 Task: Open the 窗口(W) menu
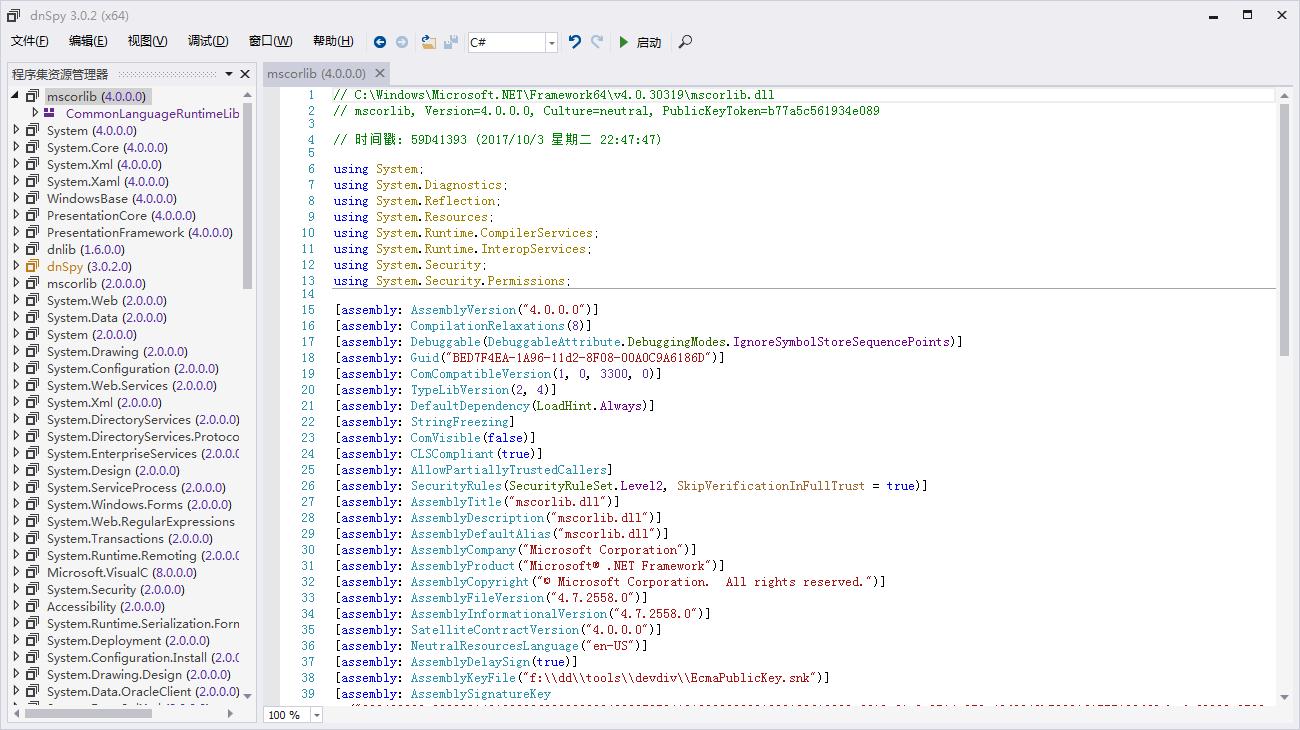(270, 41)
